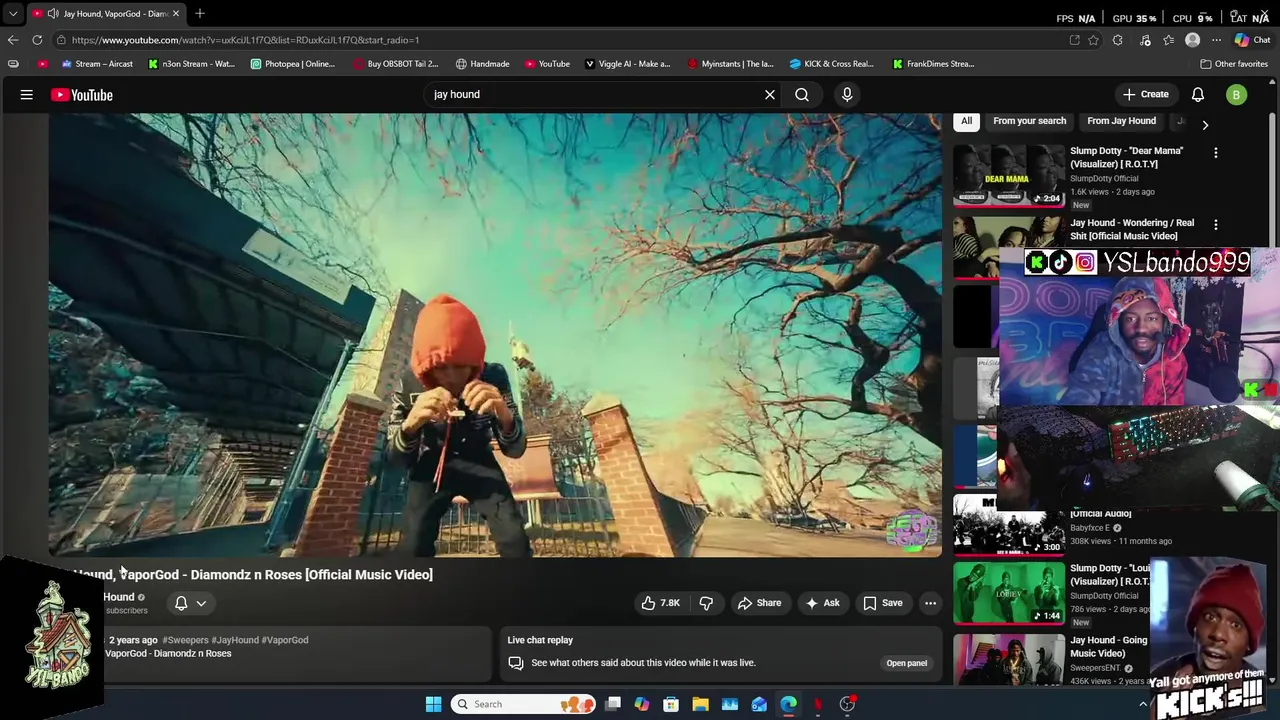Like the video with thumbs up
This screenshot has width=1280, height=720.
[661, 603]
